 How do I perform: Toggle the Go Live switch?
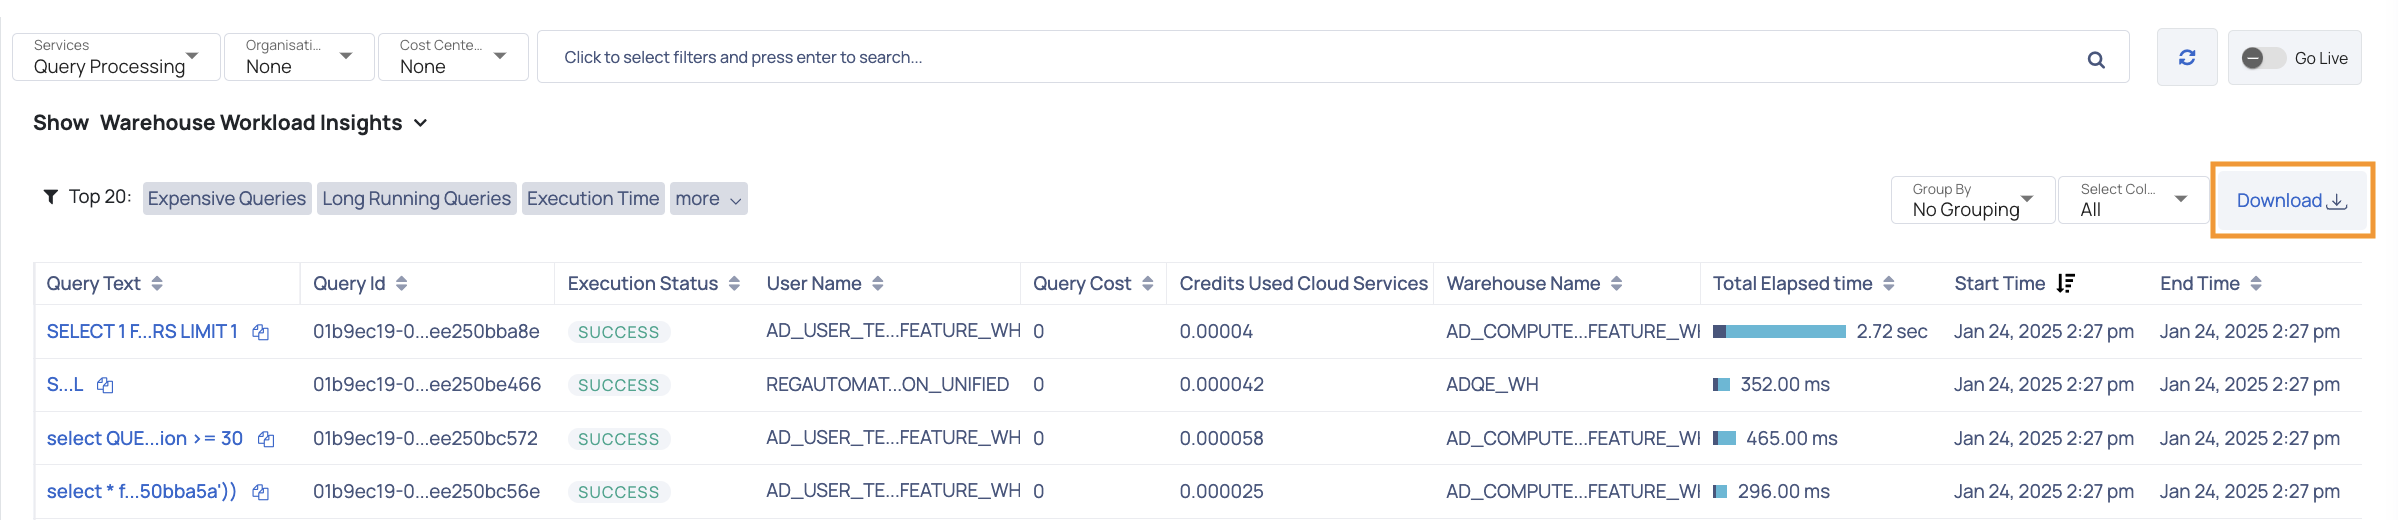tap(2263, 58)
